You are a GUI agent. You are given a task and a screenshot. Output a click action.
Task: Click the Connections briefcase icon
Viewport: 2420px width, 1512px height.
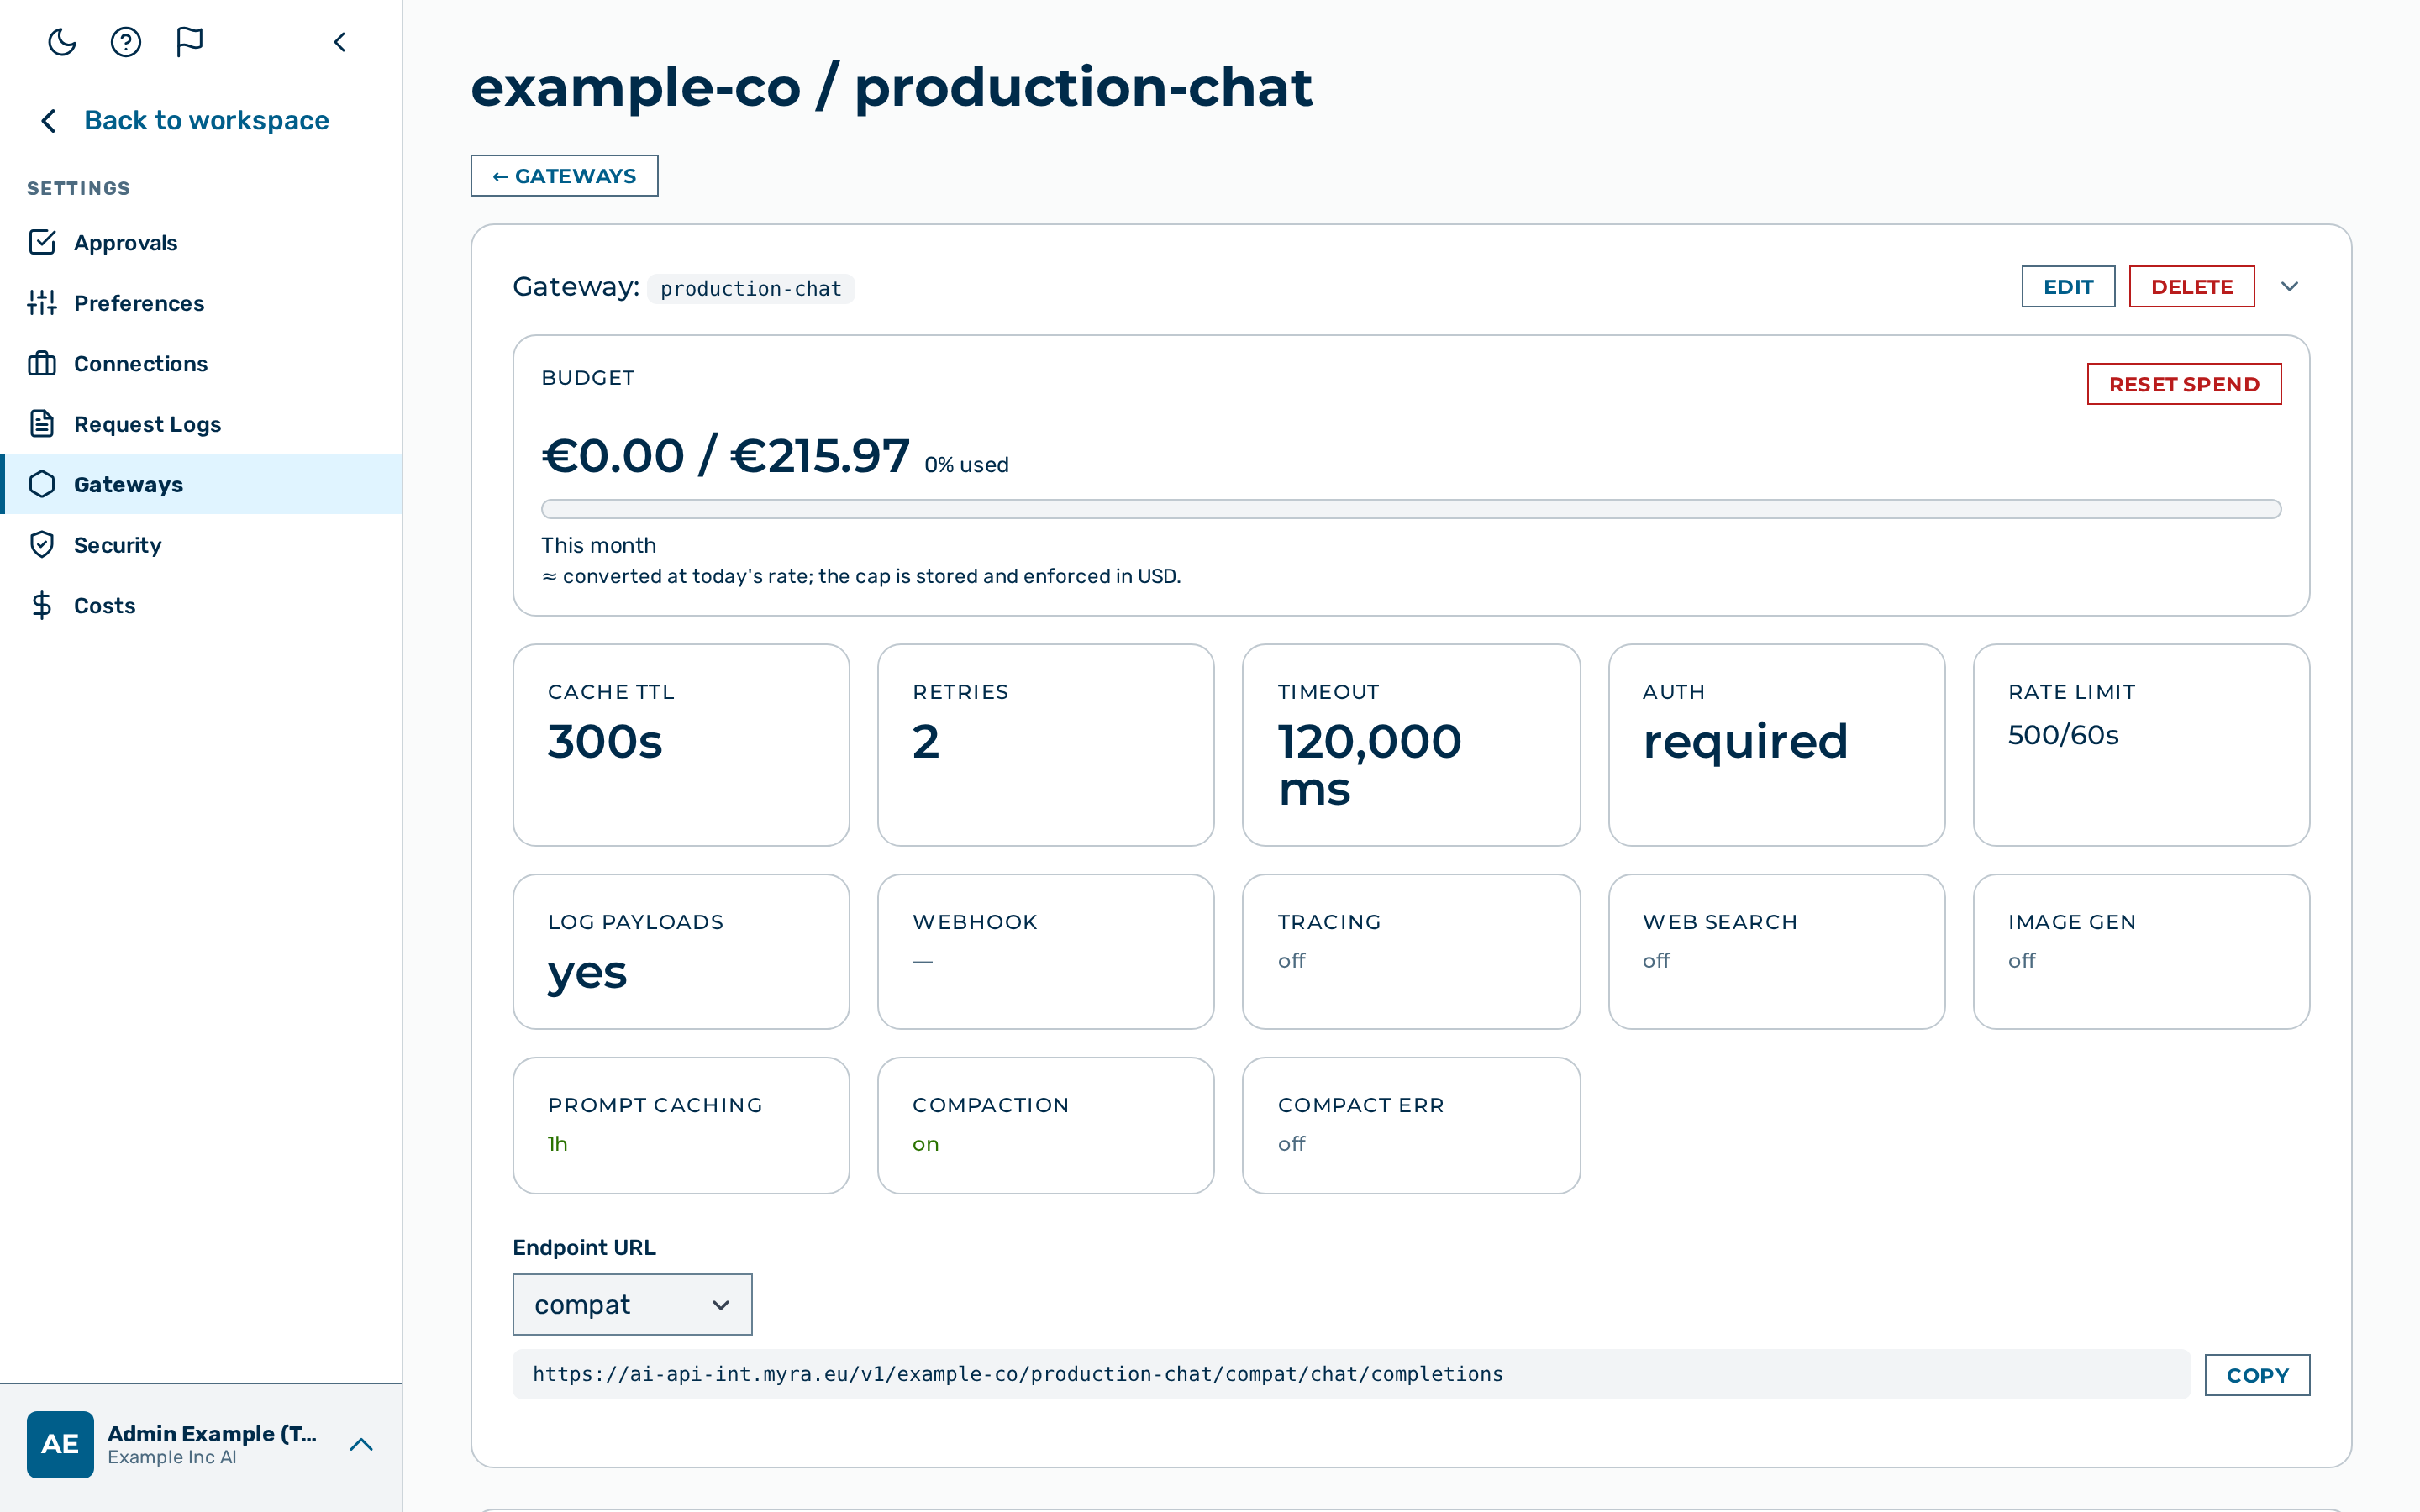(42, 363)
